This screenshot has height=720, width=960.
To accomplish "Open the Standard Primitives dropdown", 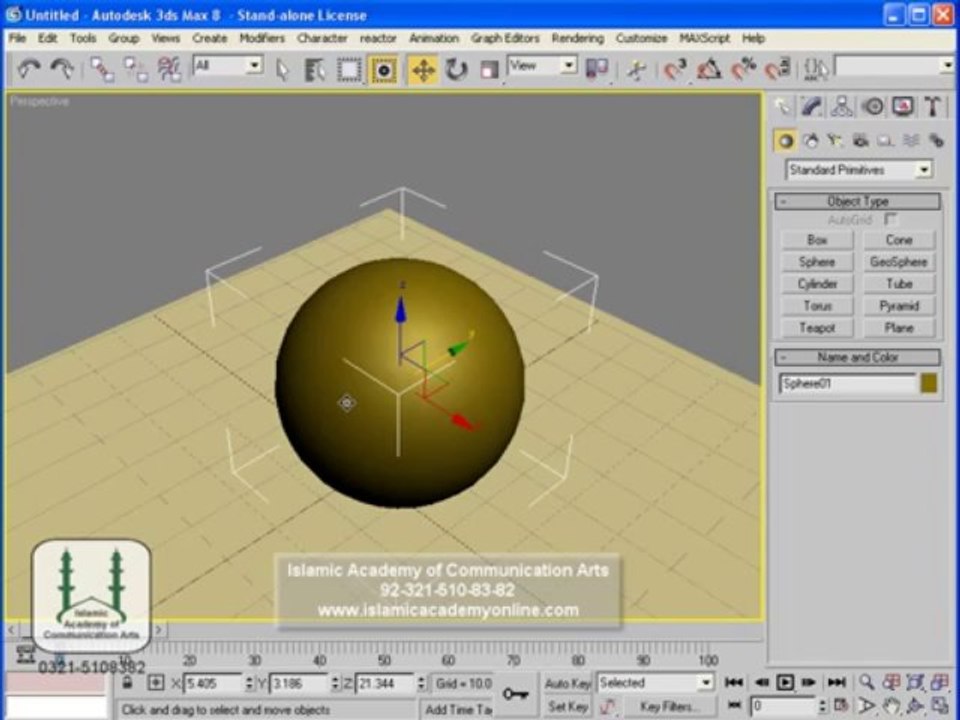I will (923, 170).
